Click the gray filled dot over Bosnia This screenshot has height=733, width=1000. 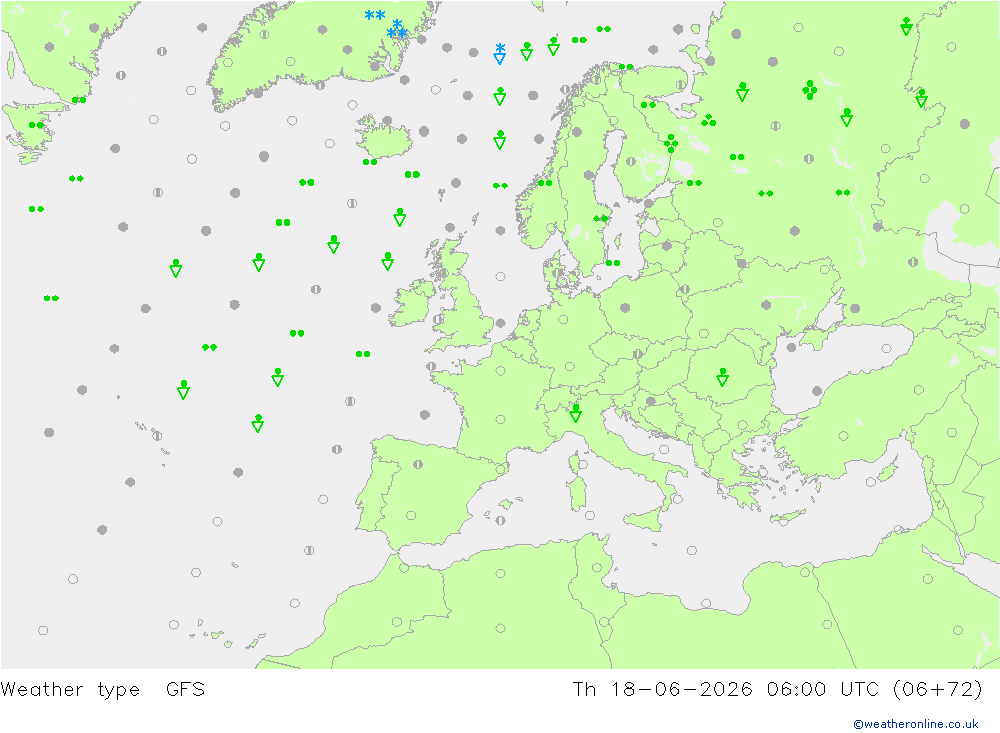651,401
